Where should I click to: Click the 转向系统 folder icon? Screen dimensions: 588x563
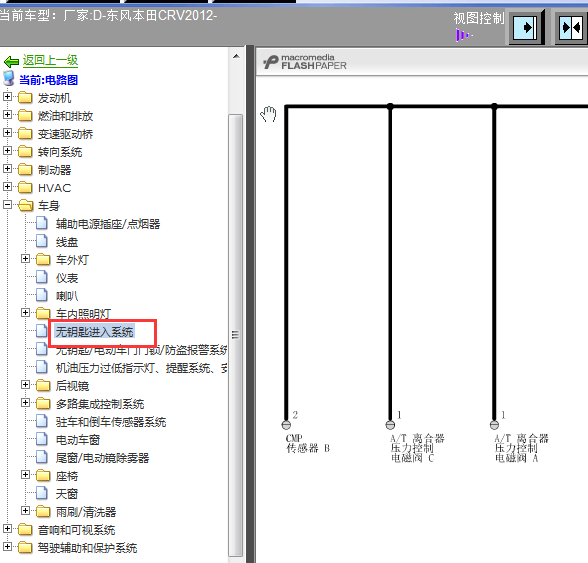[25, 152]
